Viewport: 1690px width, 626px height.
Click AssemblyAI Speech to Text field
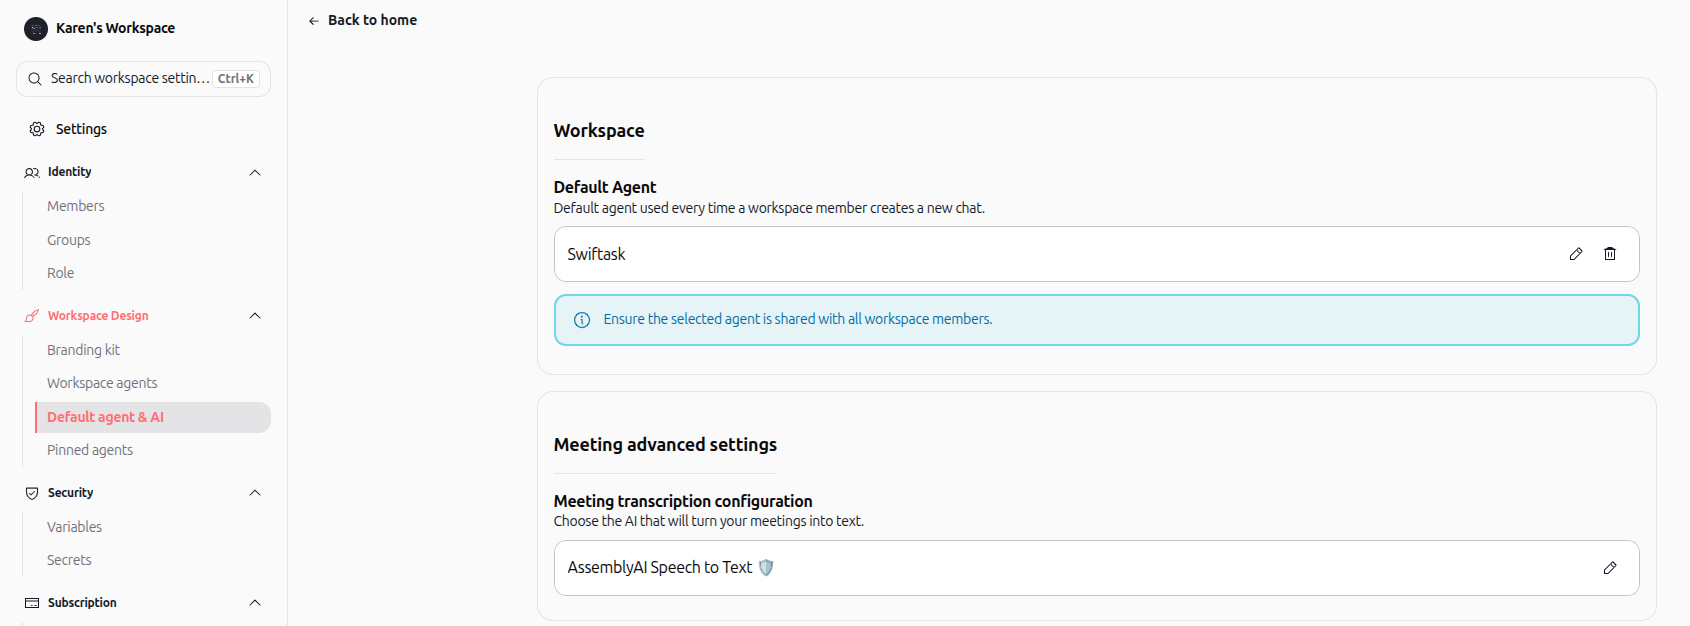pyautogui.click(x=1097, y=568)
